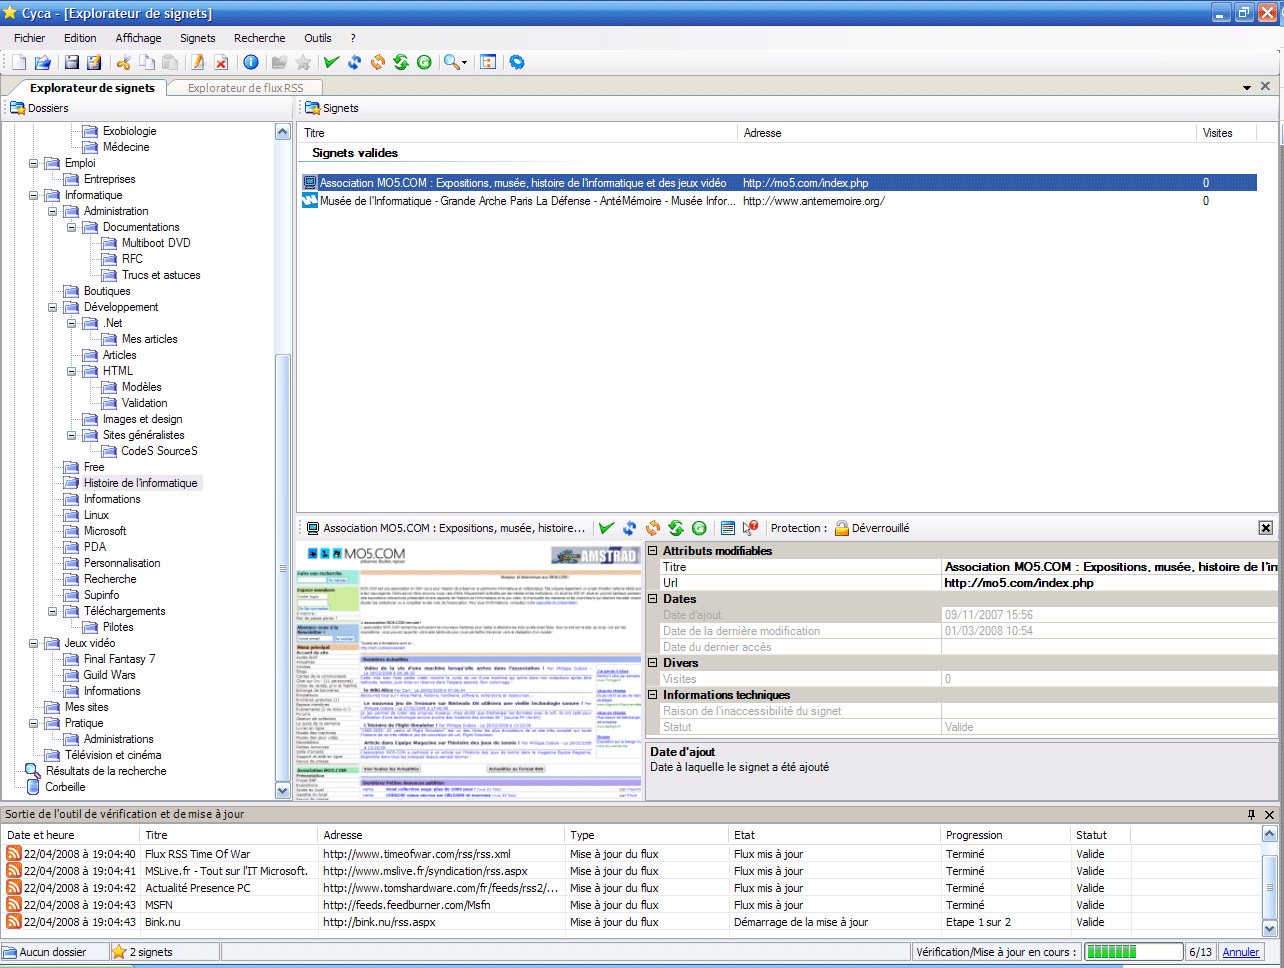This screenshot has width=1284, height=968.
Task: Click the red X delete icon in toolbar
Action: click(x=221, y=62)
